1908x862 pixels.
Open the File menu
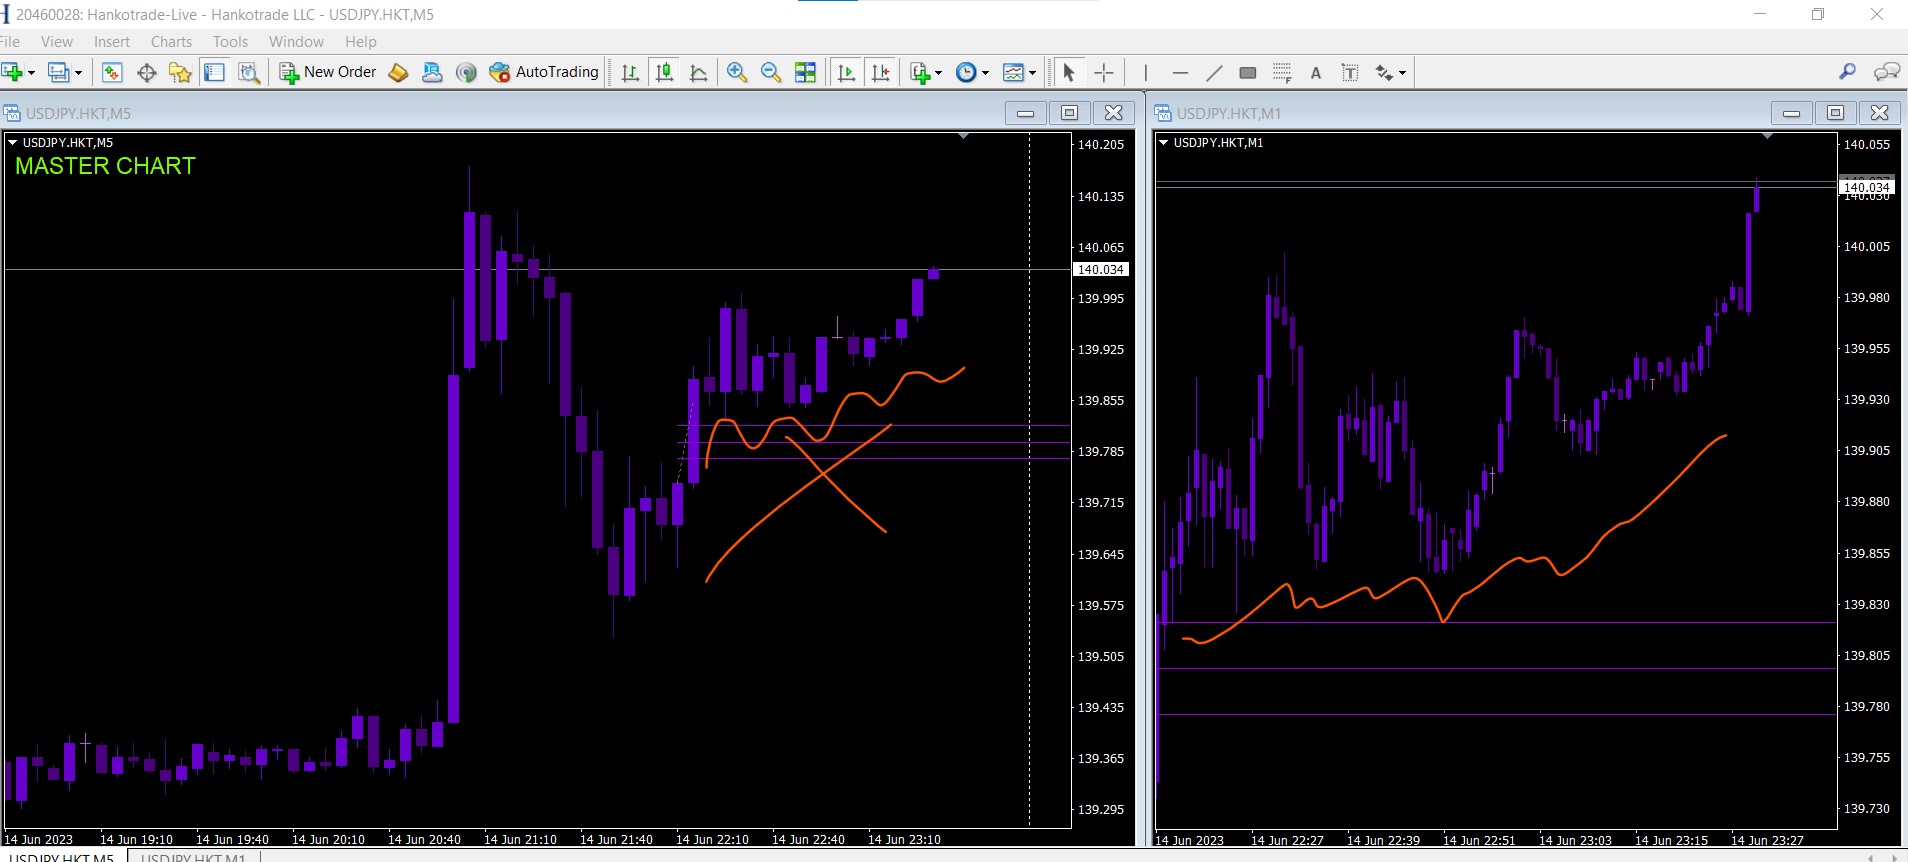(x=10, y=42)
